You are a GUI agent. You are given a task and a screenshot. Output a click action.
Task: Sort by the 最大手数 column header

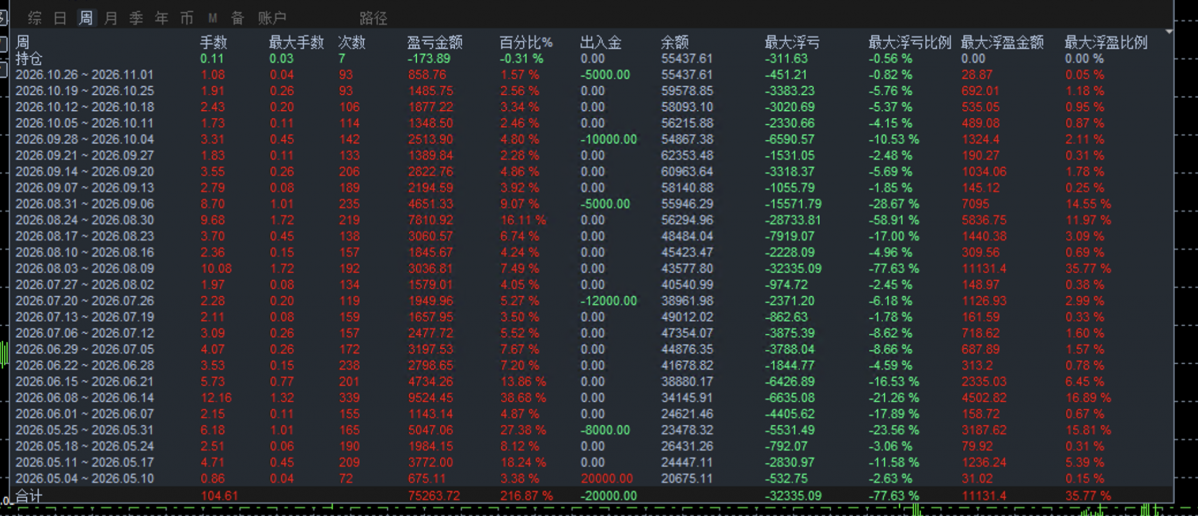[296, 44]
